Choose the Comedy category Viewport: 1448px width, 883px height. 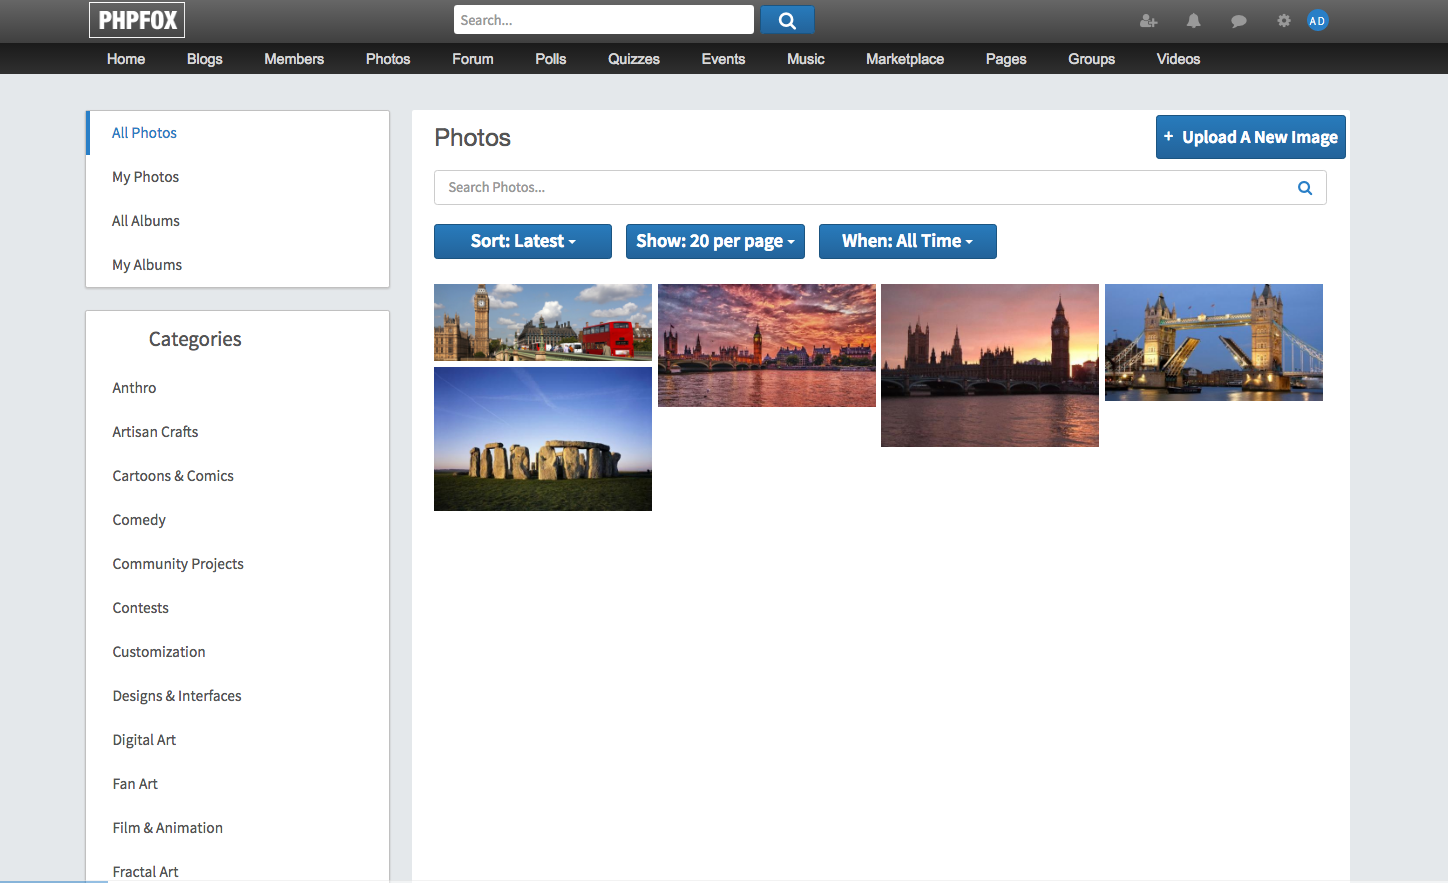tap(139, 520)
